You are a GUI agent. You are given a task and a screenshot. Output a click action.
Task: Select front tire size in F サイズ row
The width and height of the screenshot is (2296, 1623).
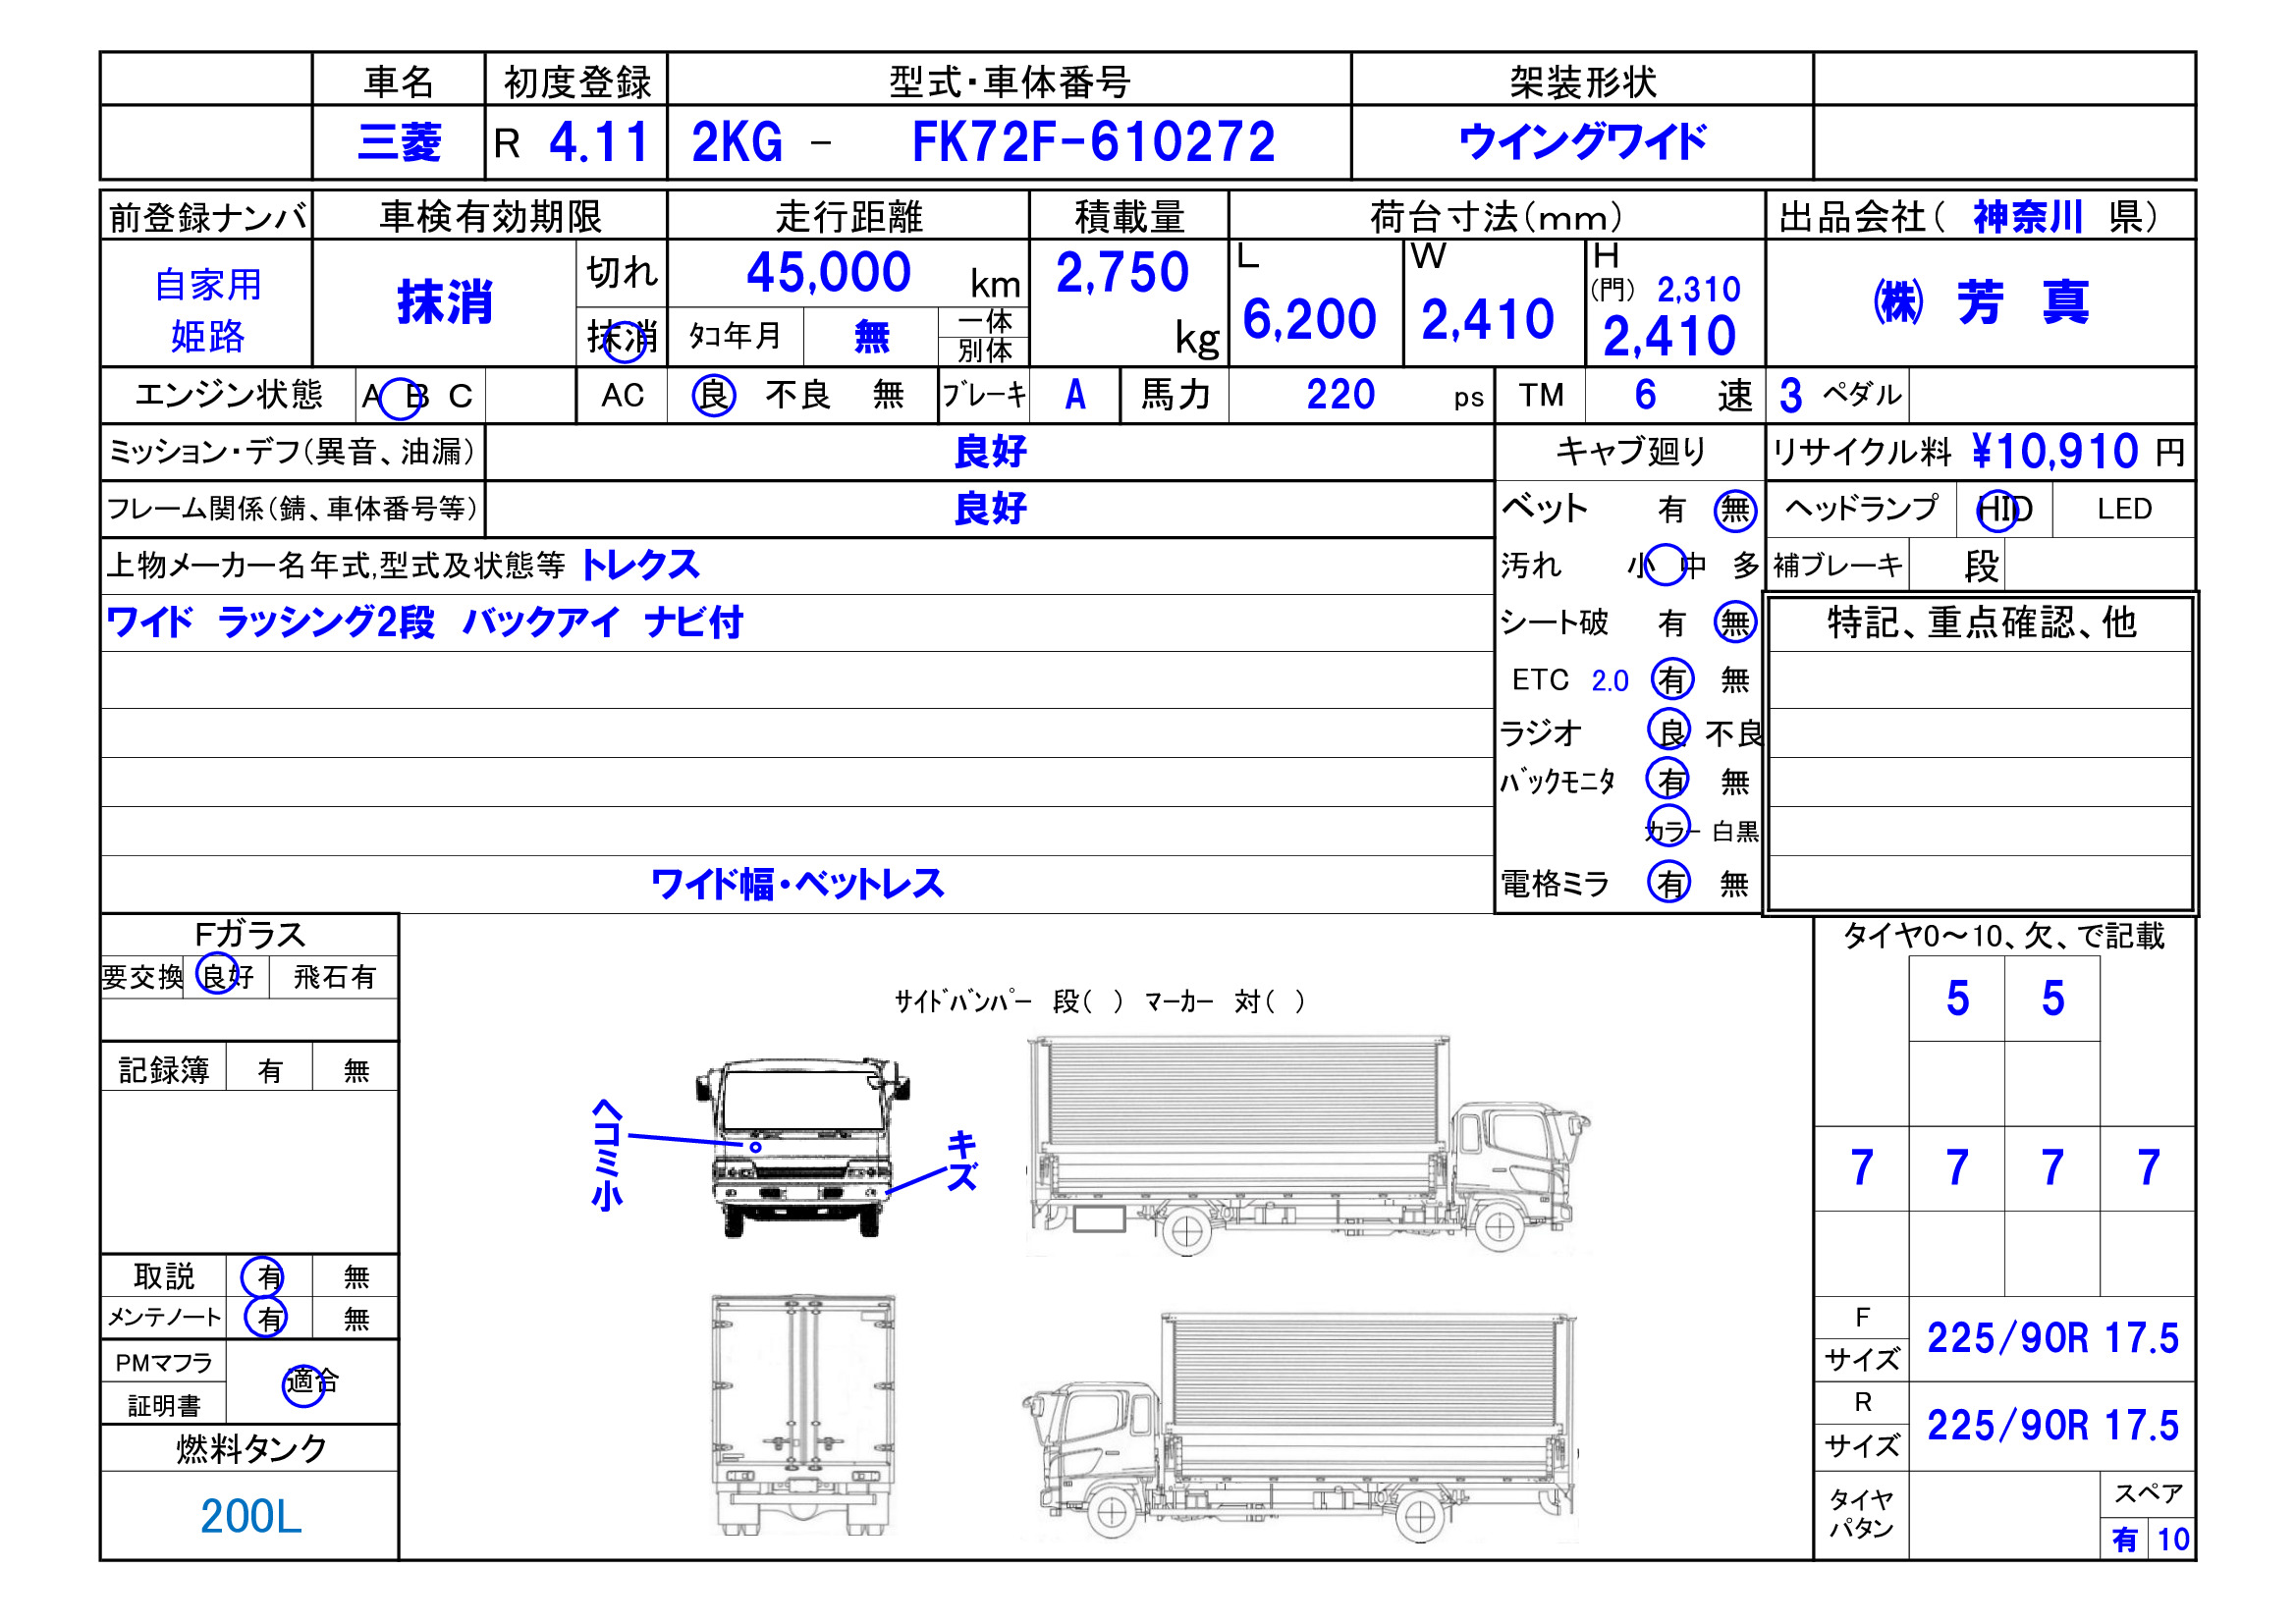[x=2052, y=1338]
